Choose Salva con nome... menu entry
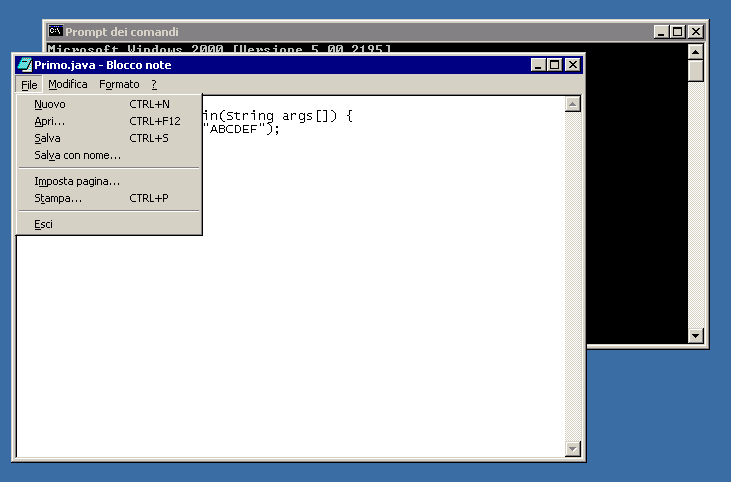 click(77, 155)
